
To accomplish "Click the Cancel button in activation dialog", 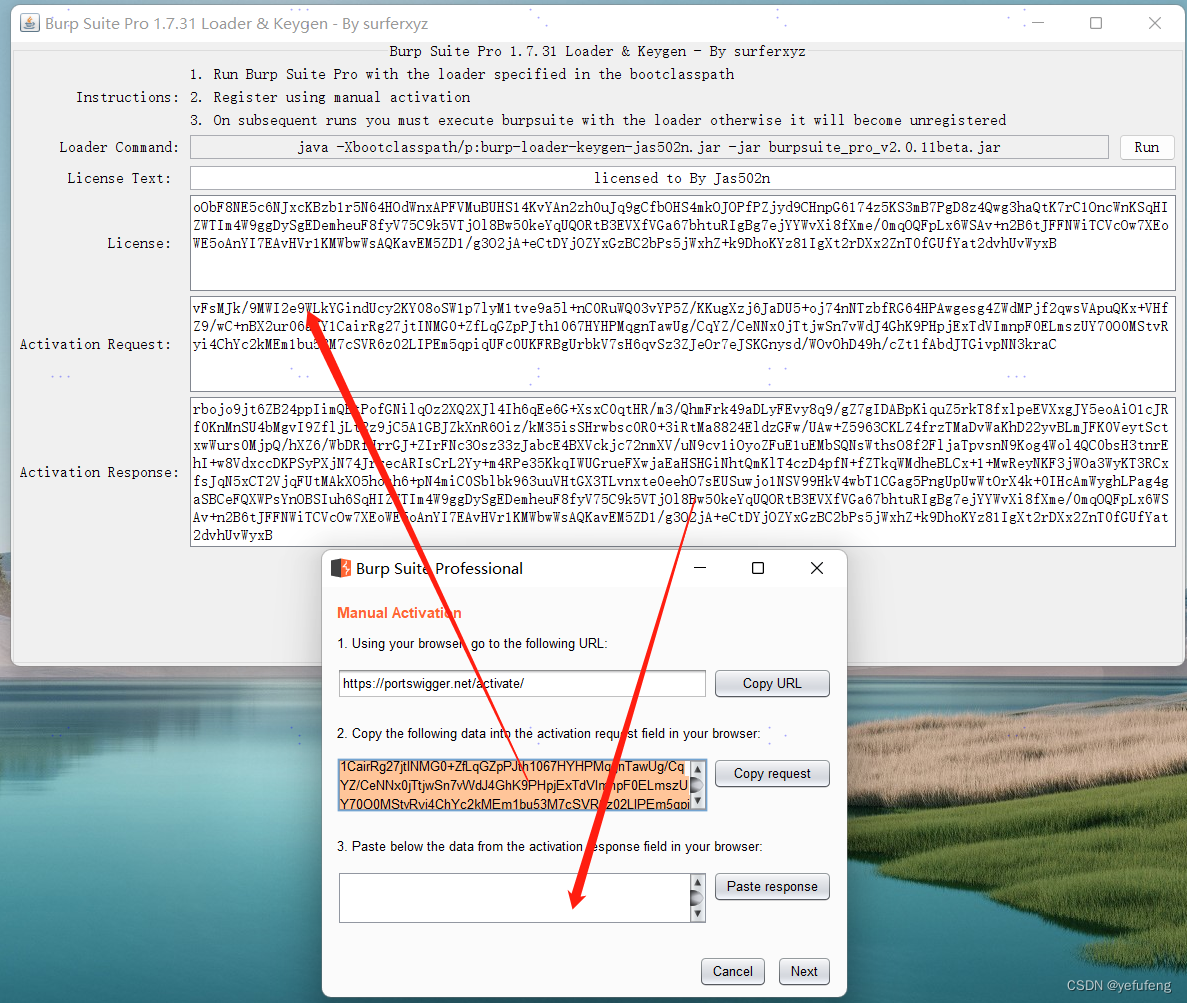I will 732,971.
